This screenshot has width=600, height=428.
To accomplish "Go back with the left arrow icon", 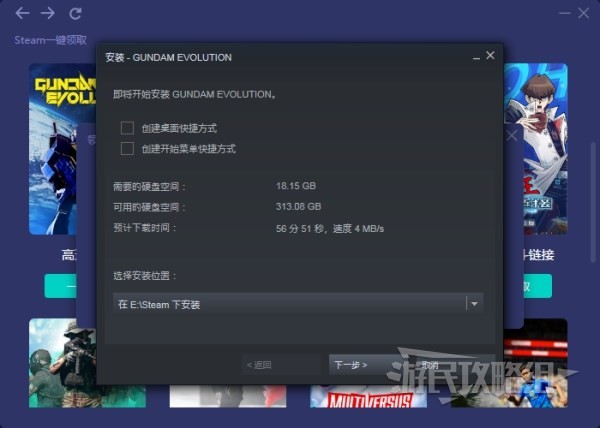I will [22, 13].
